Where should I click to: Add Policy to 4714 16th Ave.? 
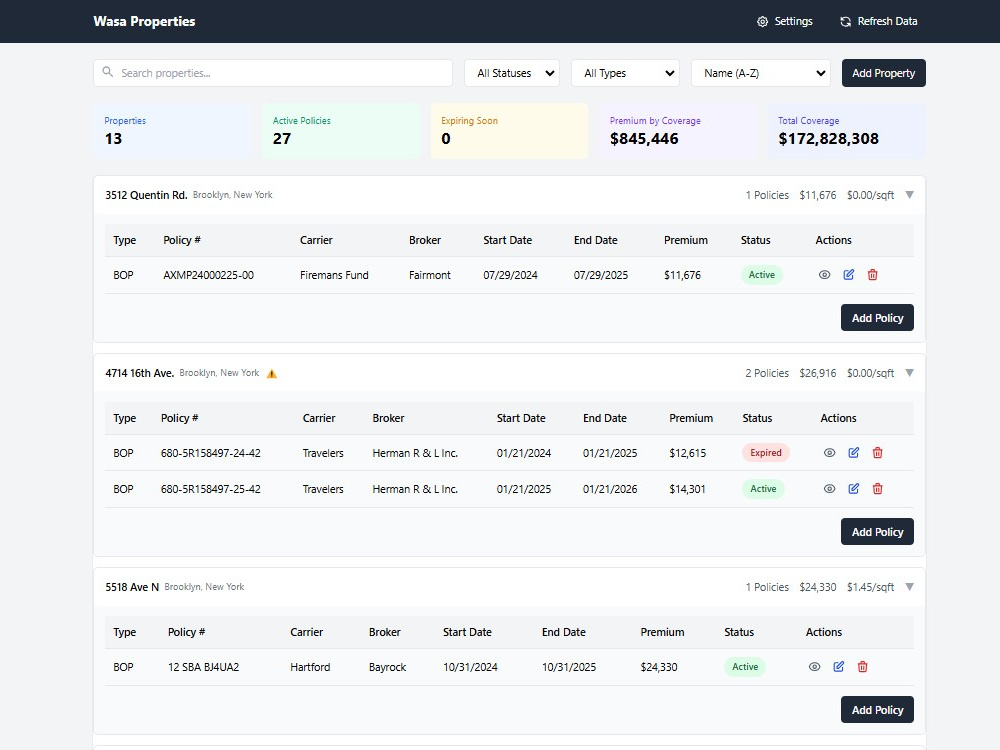click(x=877, y=532)
